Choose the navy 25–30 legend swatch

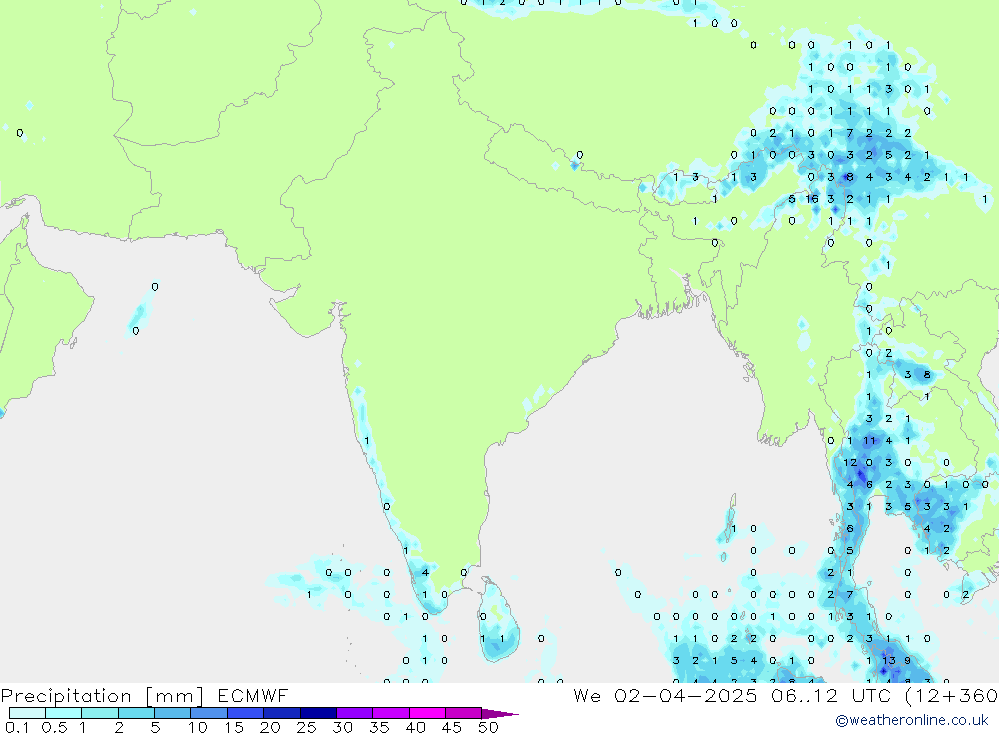tap(318, 713)
